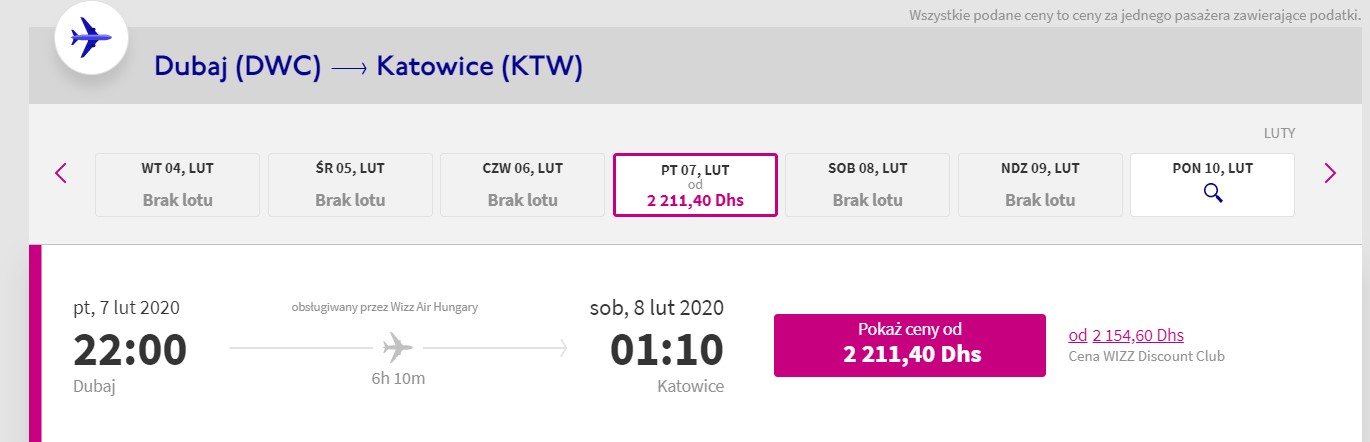The width and height of the screenshot is (1370, 442).
Task: Click the Cena WIZZ Discount Club label
Action: pos(1146,356)
